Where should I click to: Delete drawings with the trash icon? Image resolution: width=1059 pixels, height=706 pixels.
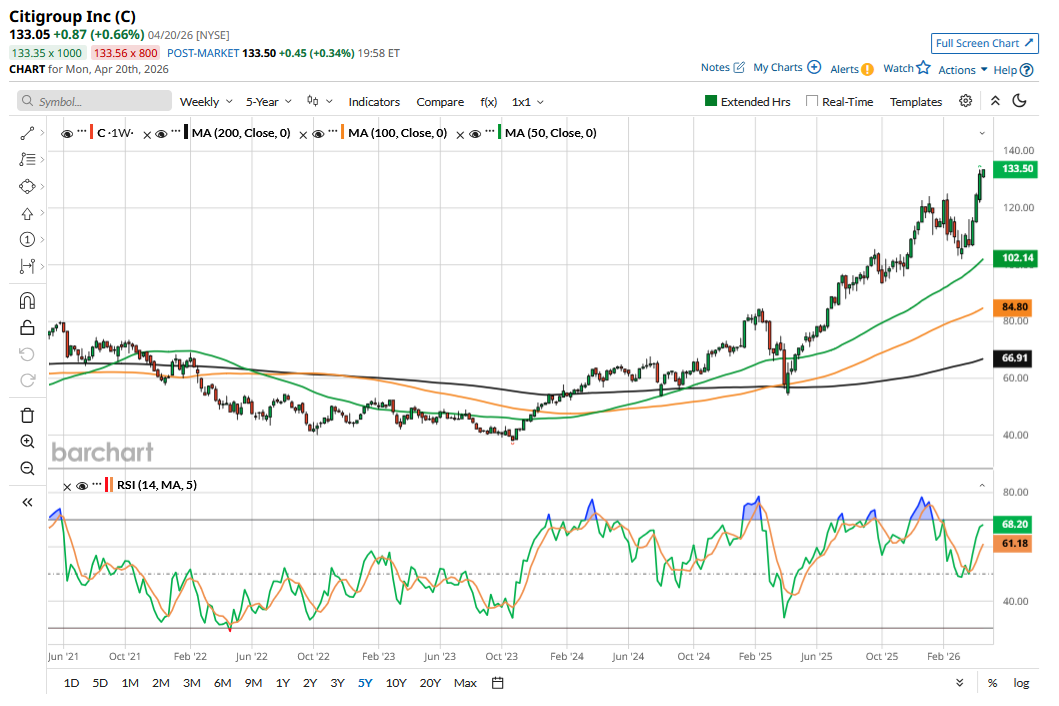coord(27,415)
